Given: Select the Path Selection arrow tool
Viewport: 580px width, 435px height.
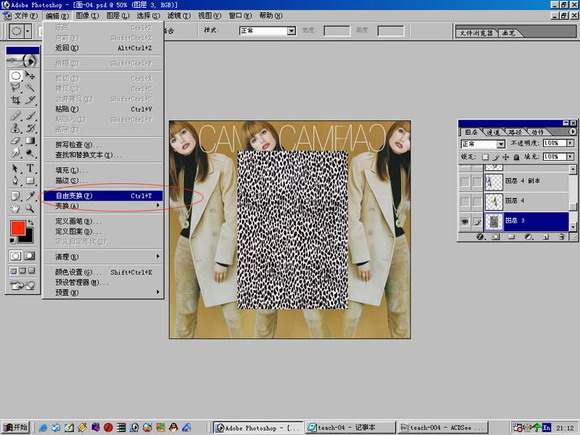Looking at the screenshot, I should point(16,169).
